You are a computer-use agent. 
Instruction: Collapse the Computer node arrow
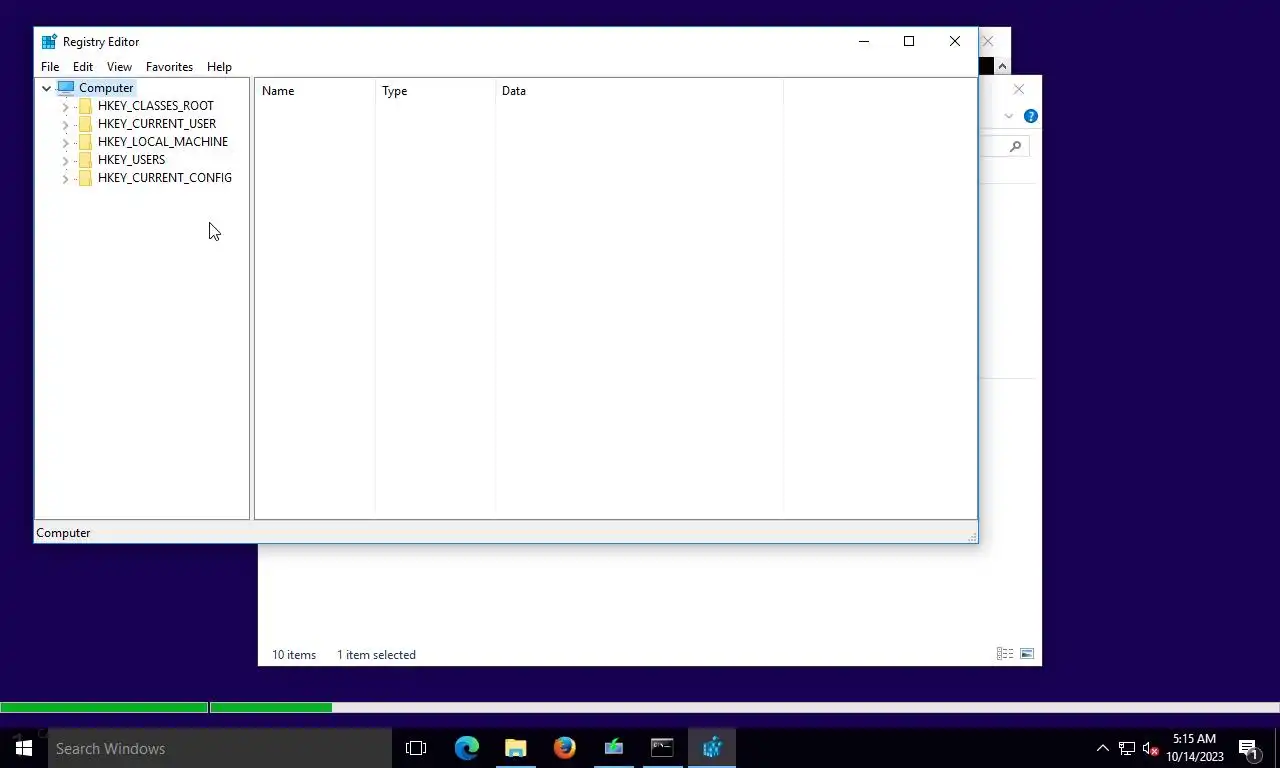click(46, 88)
